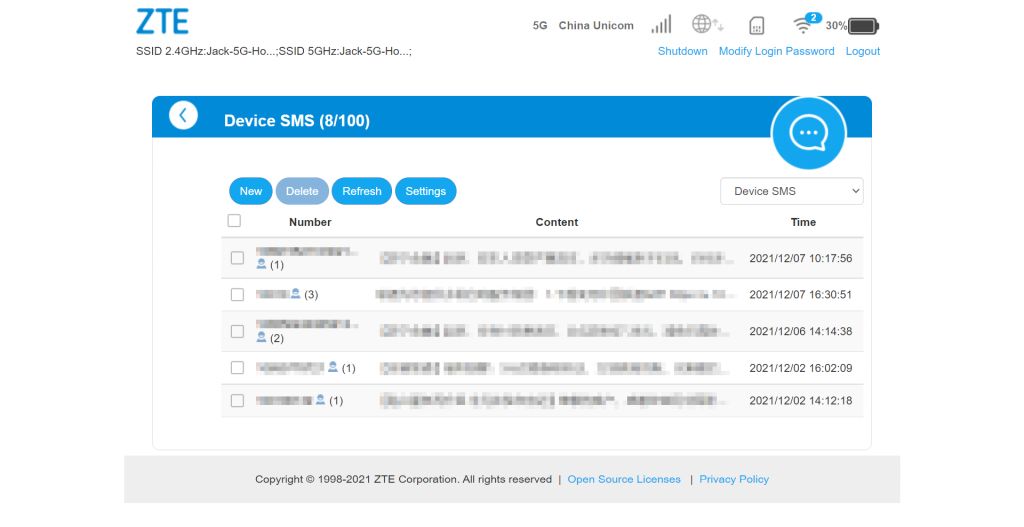
Task: Open the Device SMS dropdown
Action: [791, 191]
